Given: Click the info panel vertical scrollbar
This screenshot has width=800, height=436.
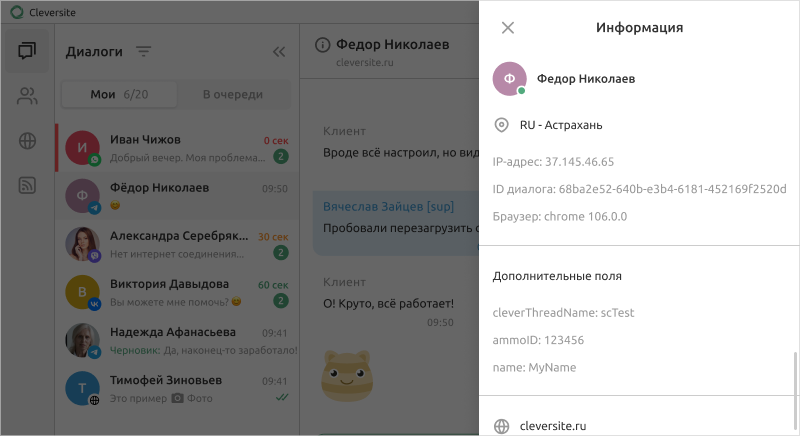Looking at the screenshot, I should point(796,390).
